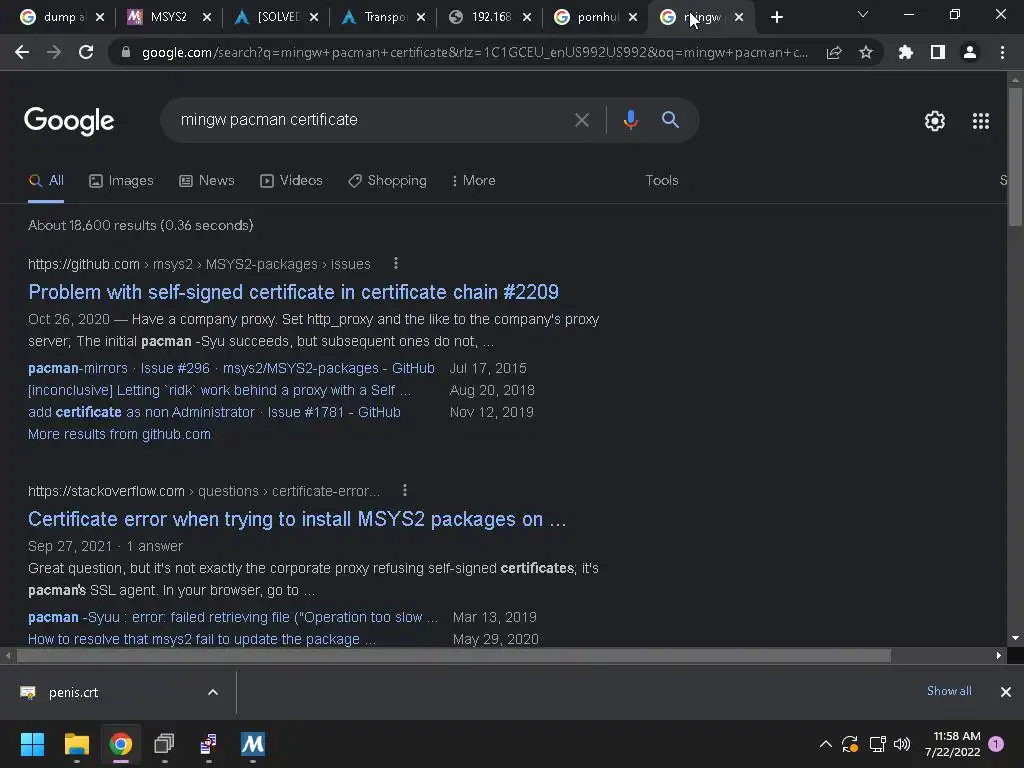This screenshot has width=1024, height=768.
Task: Clear the search box with the X
Action: tap(581, 120)
